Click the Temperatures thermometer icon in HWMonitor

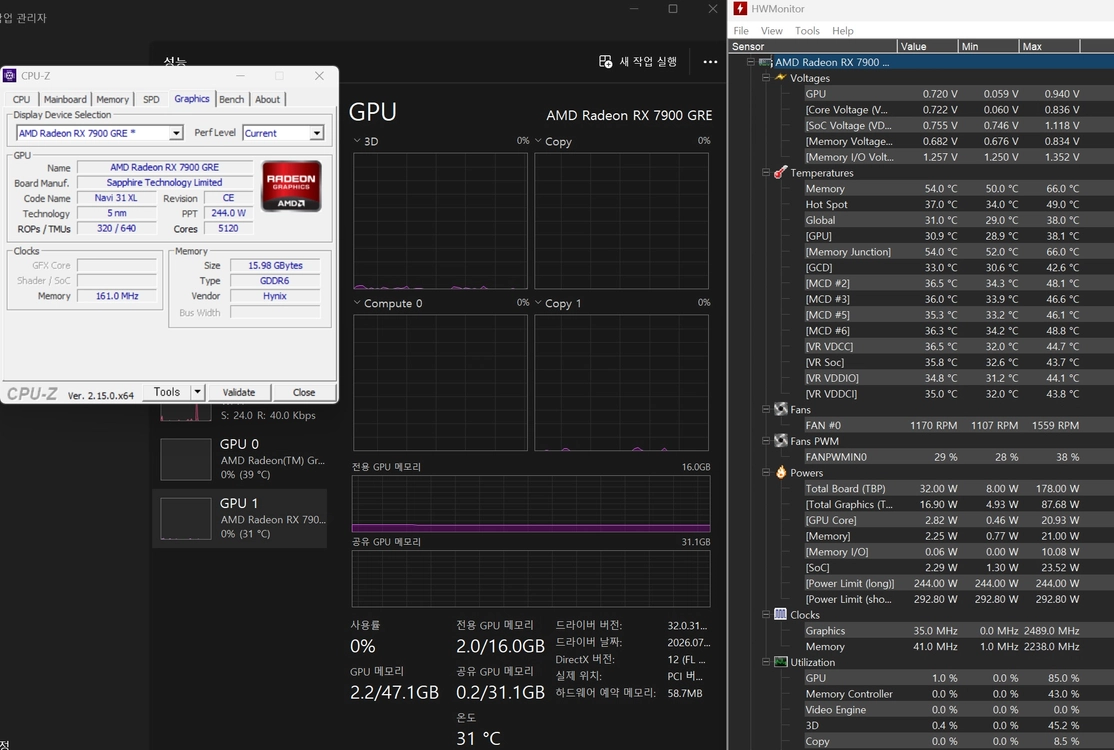pyautogui.click(x=781, y=173)
